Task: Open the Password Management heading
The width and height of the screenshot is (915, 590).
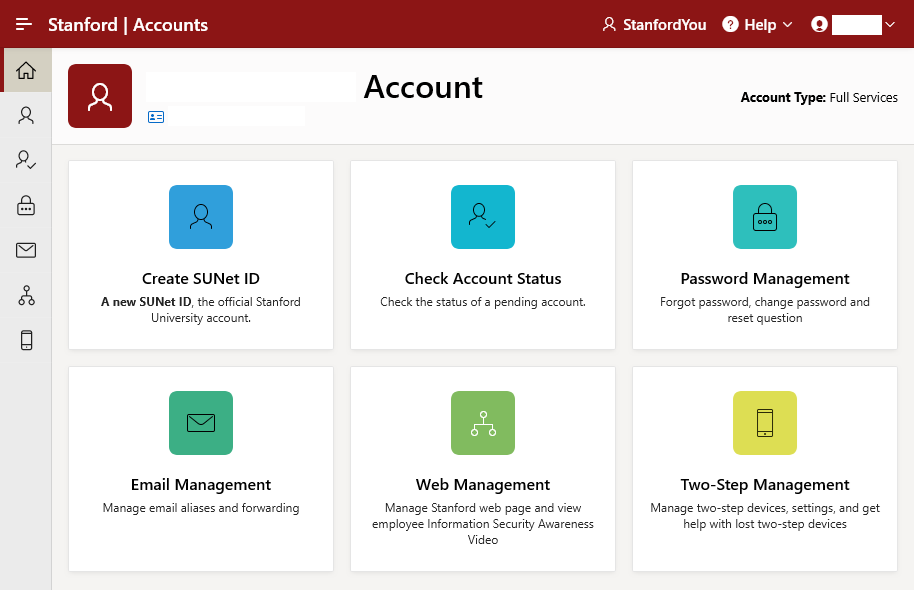Action: pyautogui.click(x=764, y=279)
